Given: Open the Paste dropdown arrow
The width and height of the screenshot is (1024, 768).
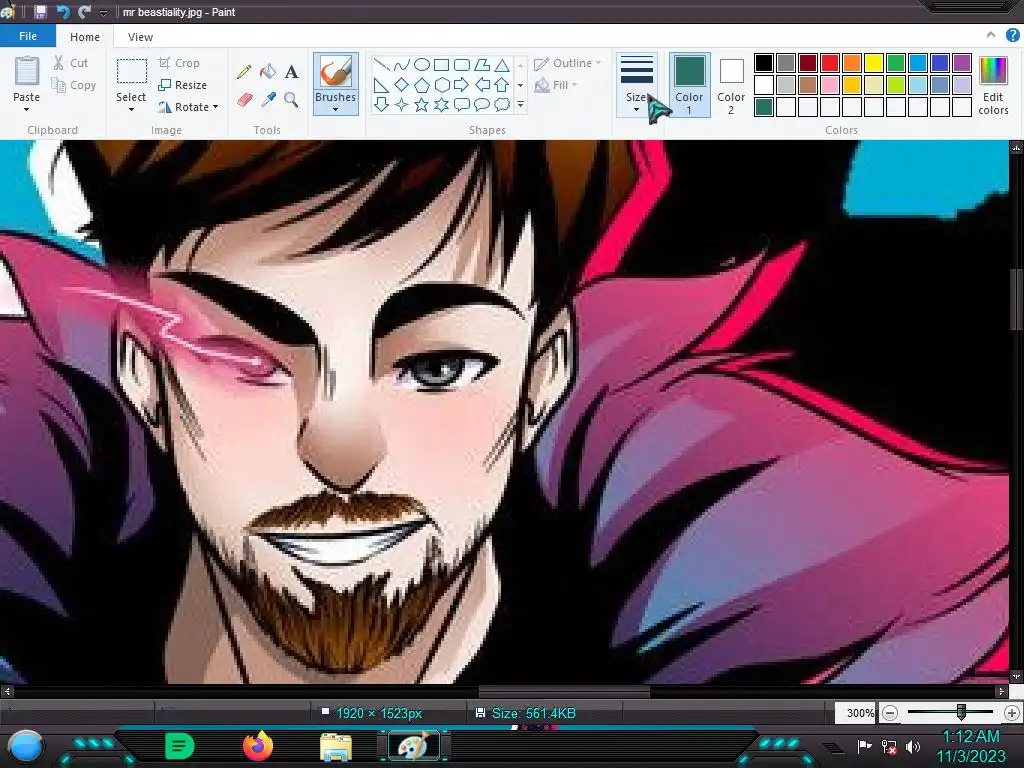Looking at the screenshot, I should tap(27, 110).
